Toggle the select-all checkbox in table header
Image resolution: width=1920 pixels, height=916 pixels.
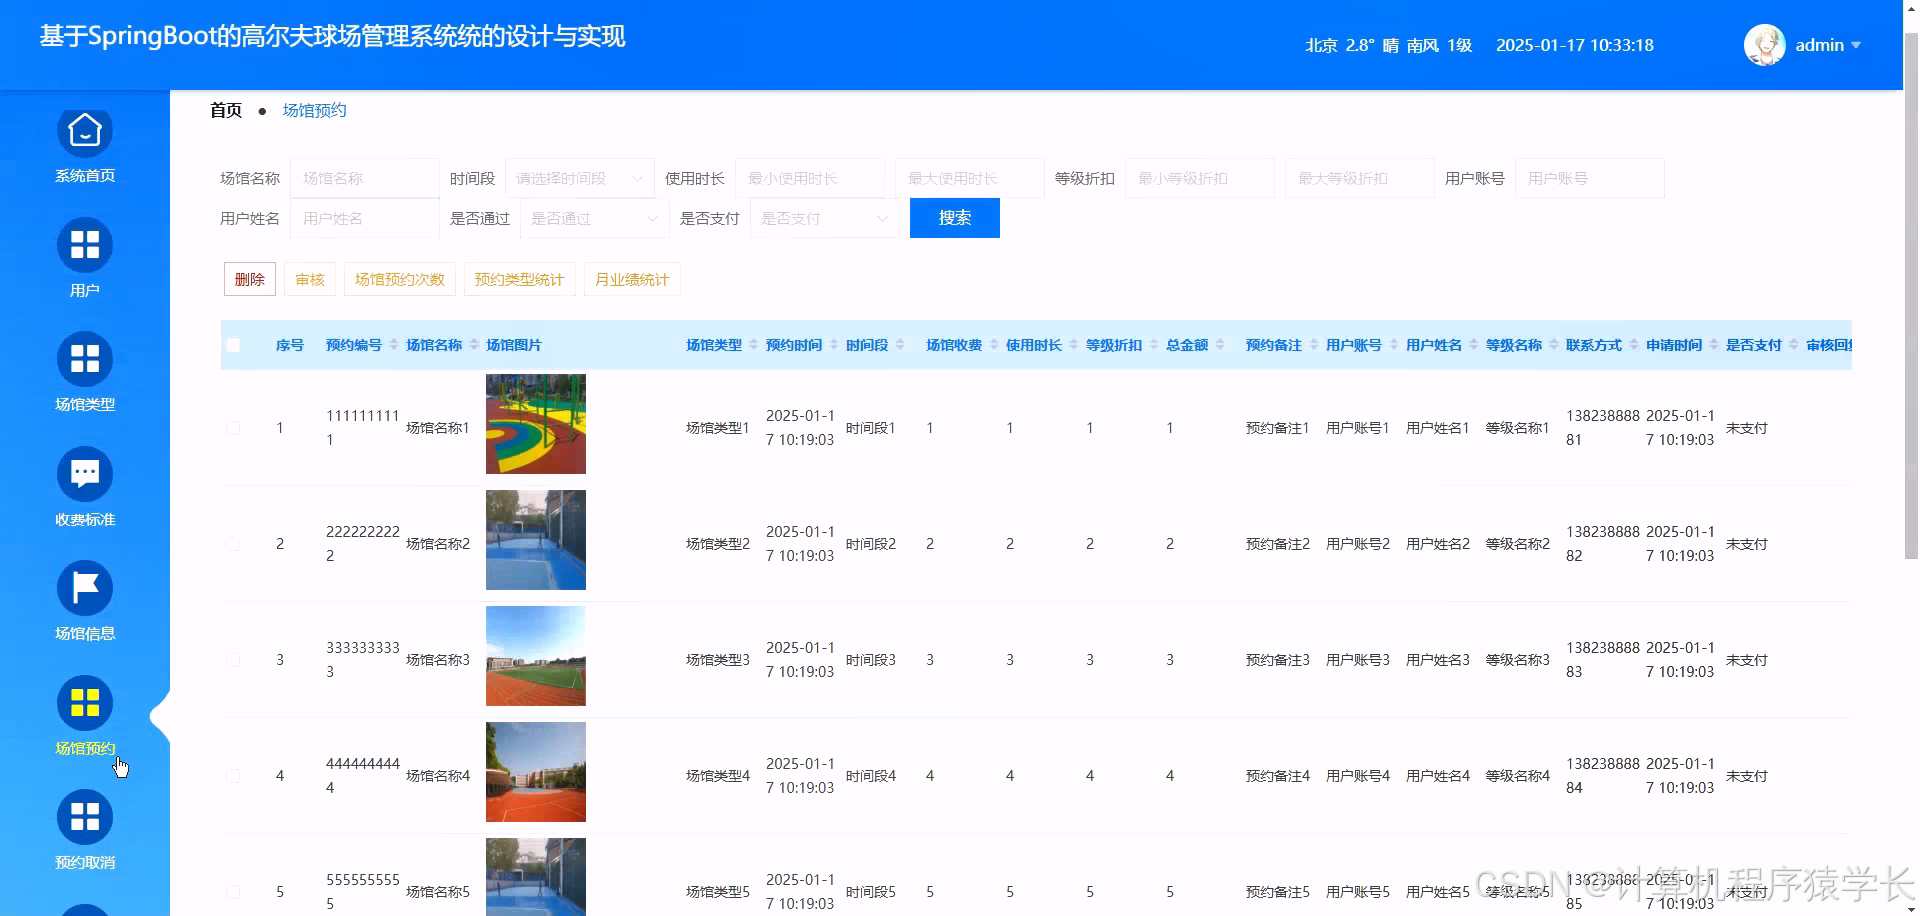(x=233, y=343)
